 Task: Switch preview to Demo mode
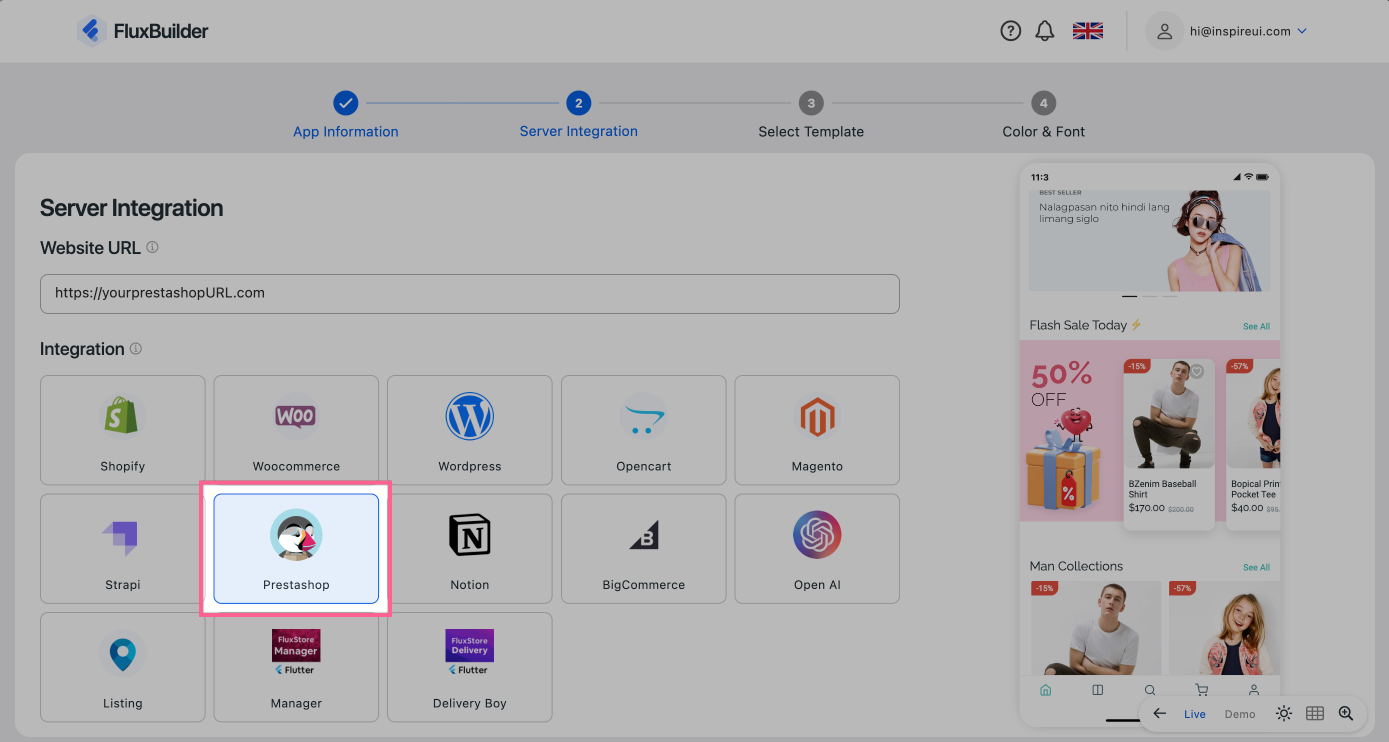[1240, 714]
